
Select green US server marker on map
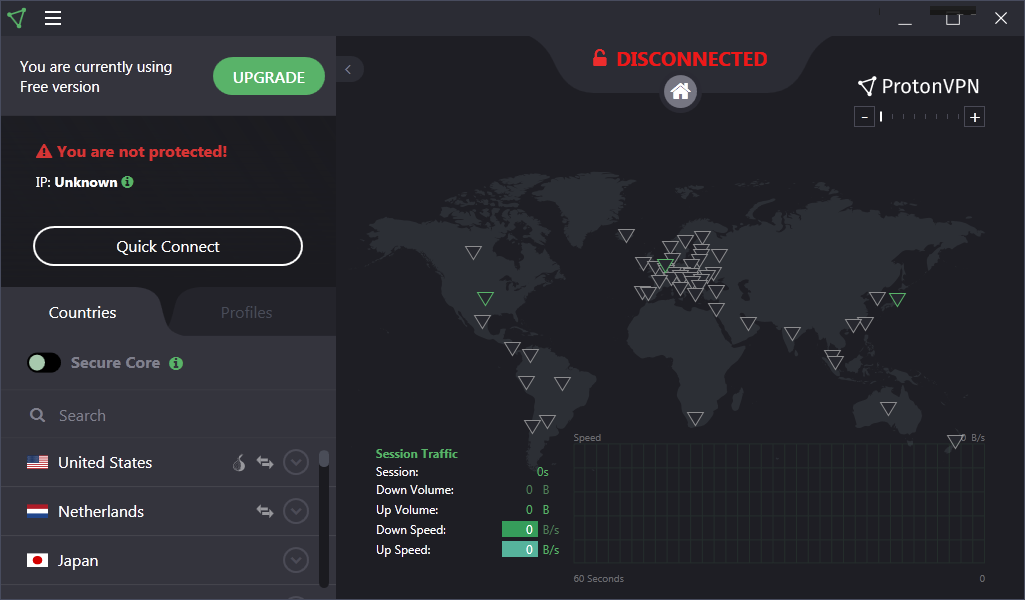pos(485,299)
